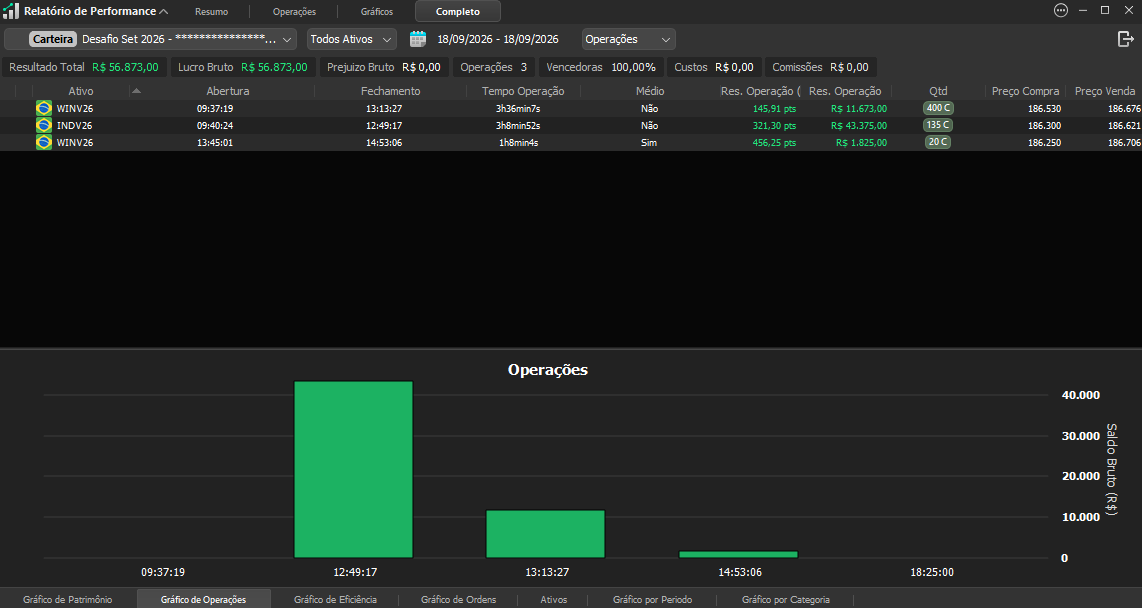The width and height of the screenshot is (1142, 608).
Task: Sort by the Fechamento column header
Action: point(390,91)
